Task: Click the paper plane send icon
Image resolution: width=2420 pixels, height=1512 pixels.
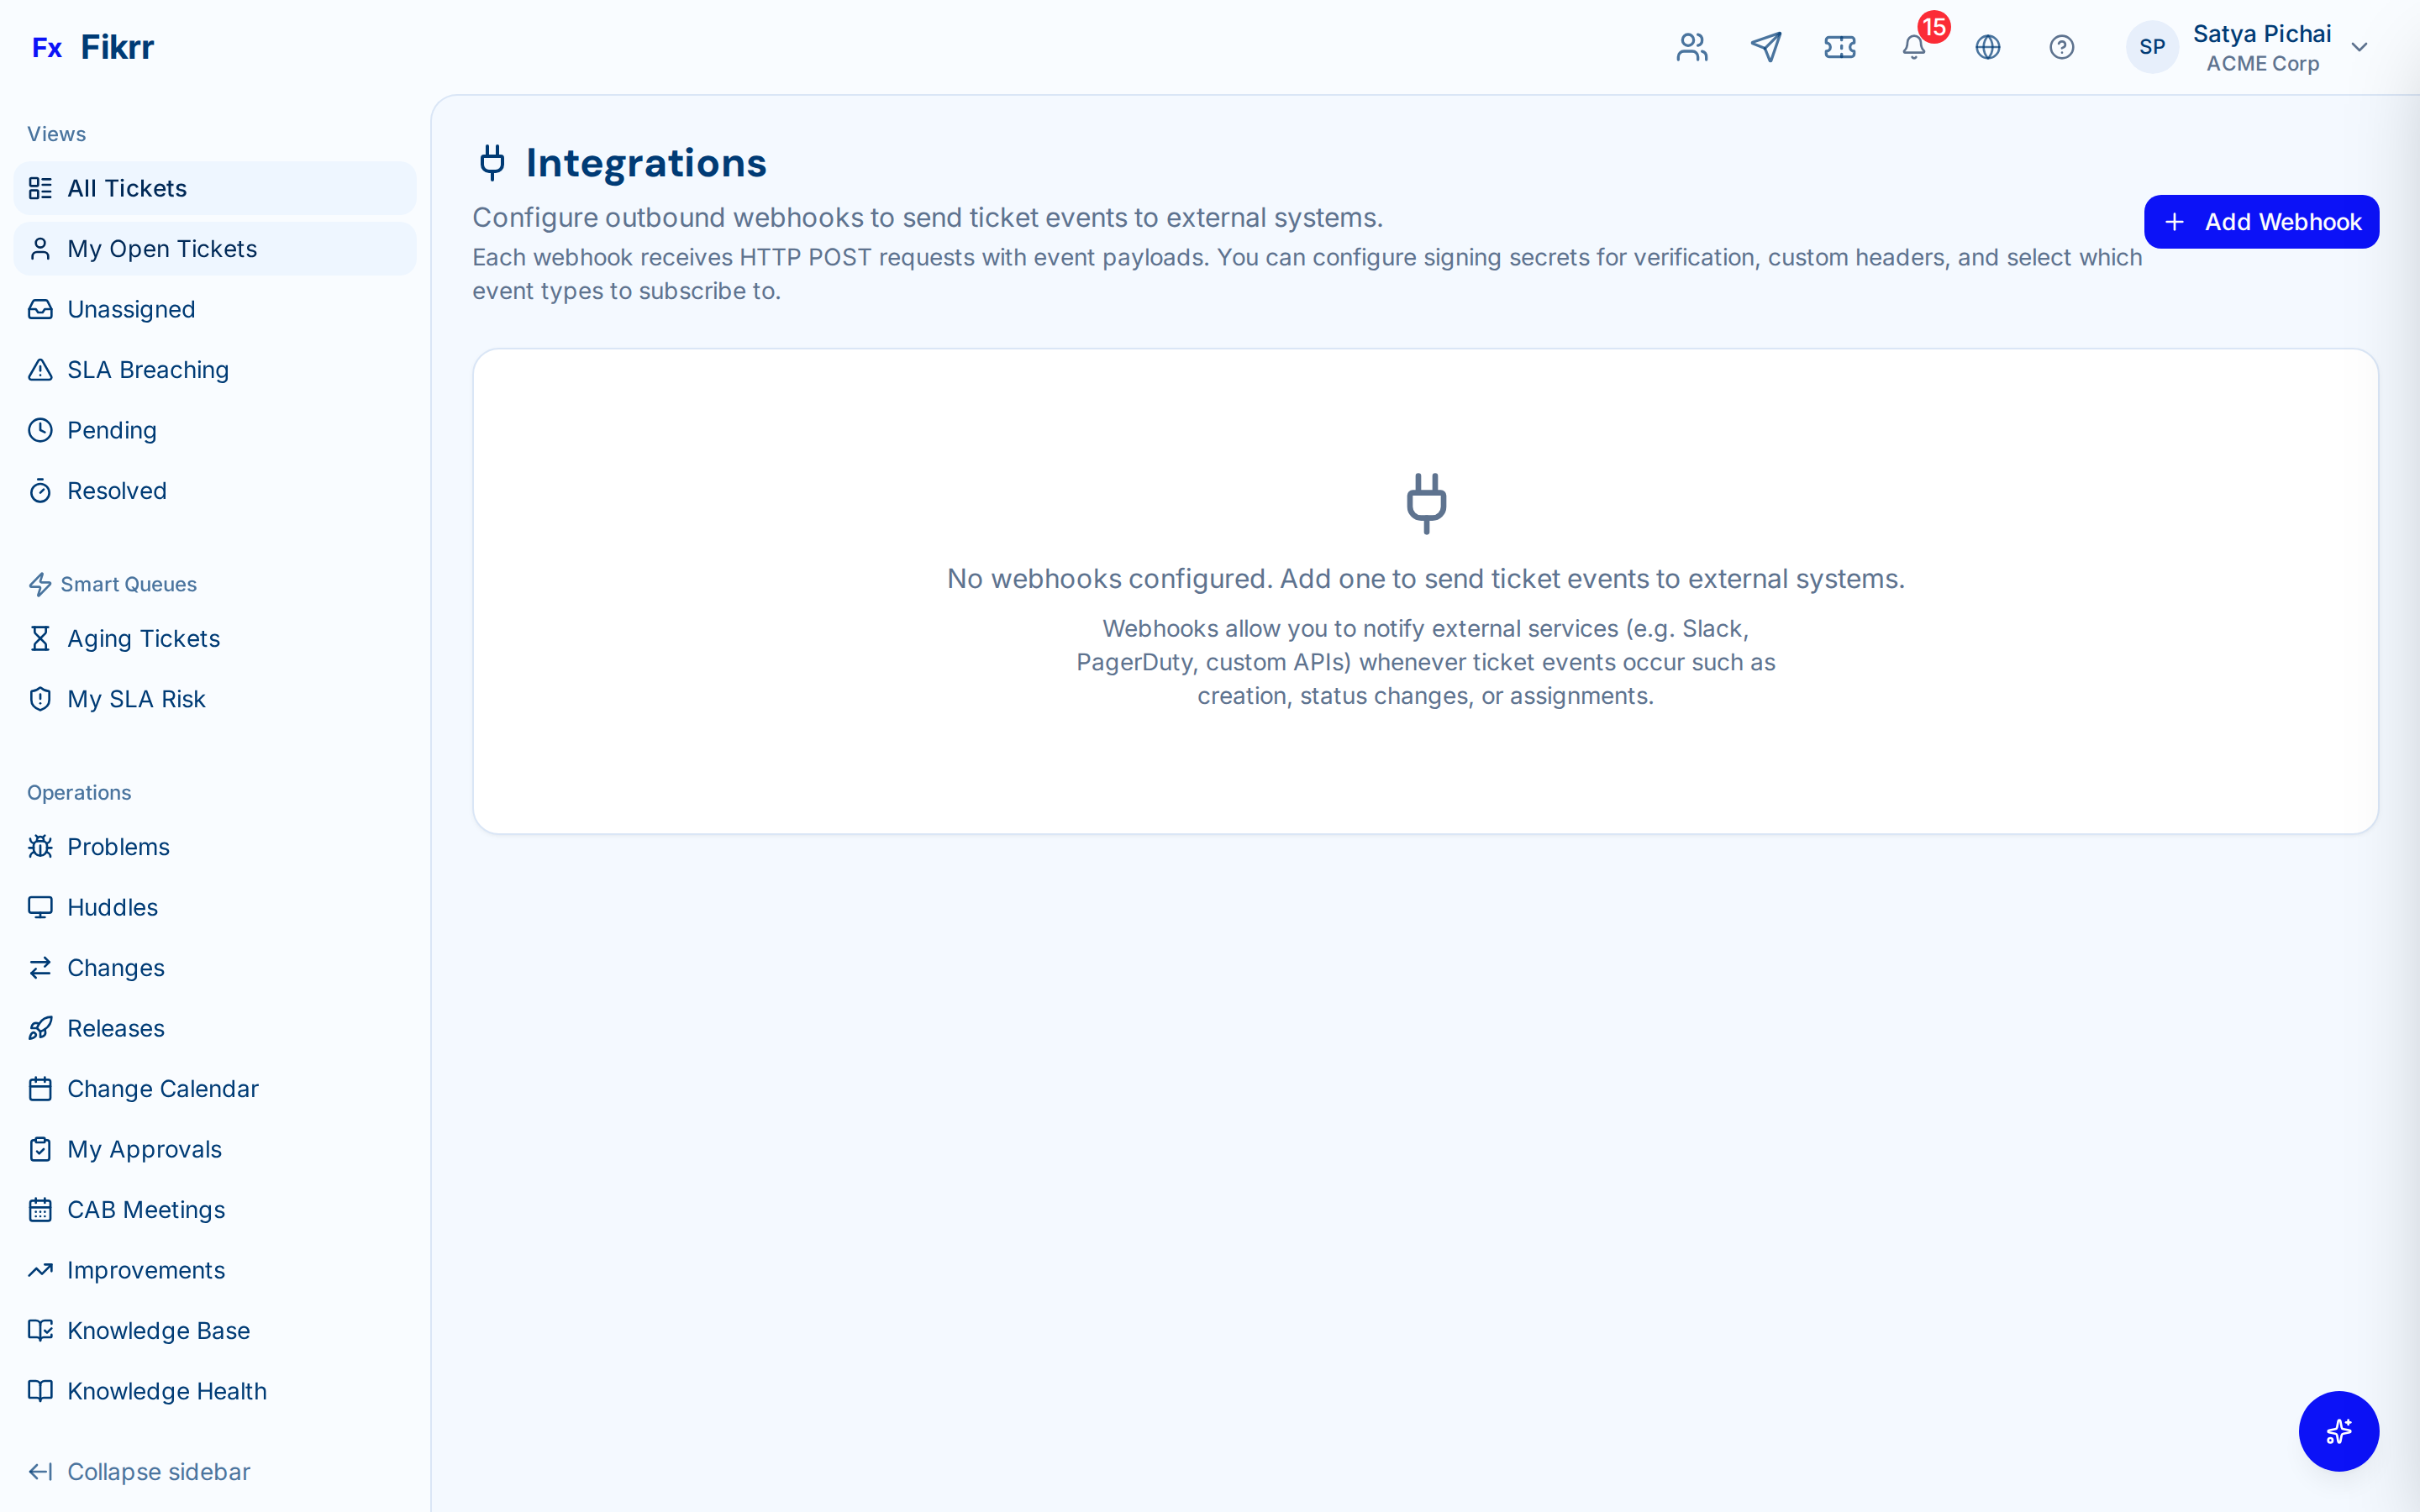Action: pos(1766,47)
